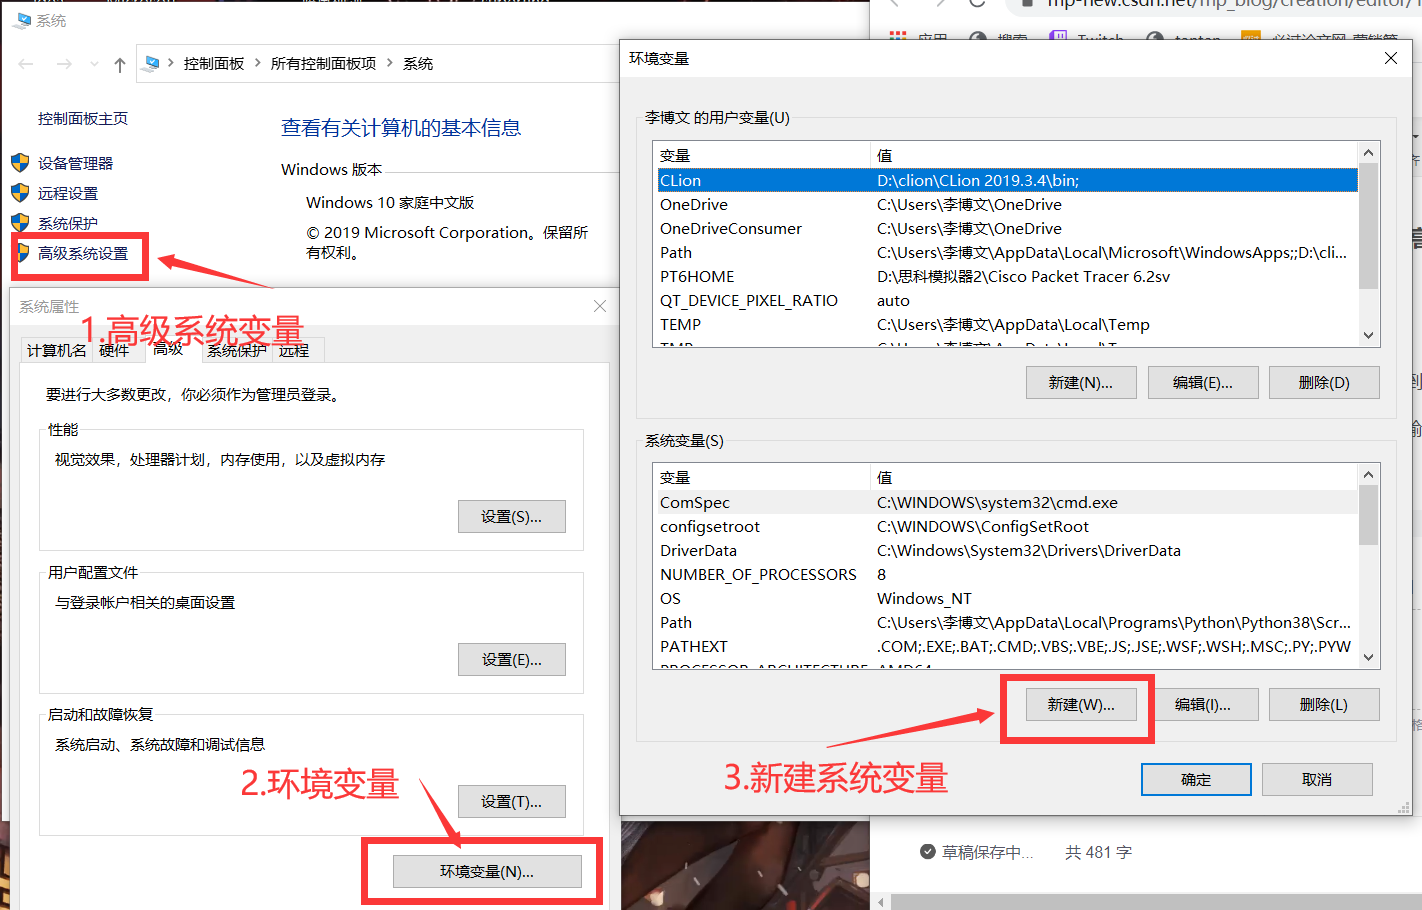Select DriverData system variable row

pos(1007,550)
